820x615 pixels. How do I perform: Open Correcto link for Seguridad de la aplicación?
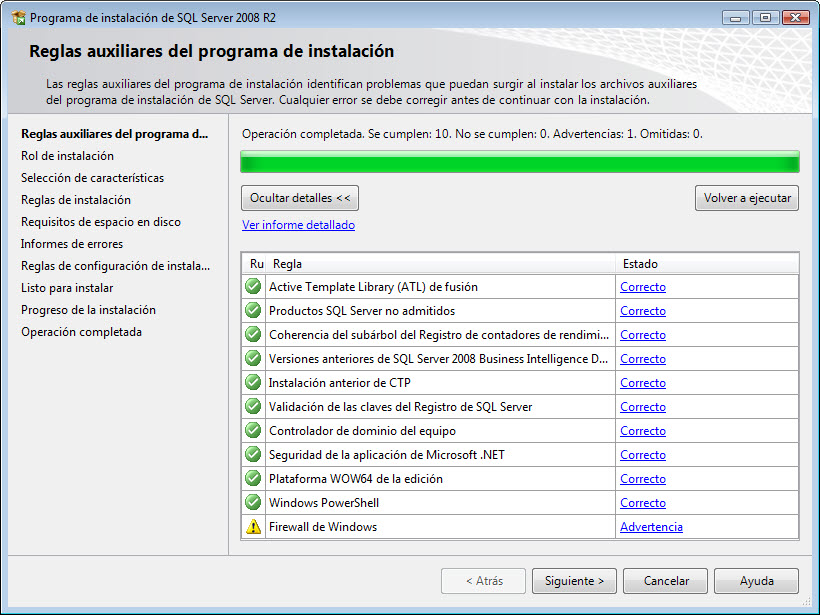pyautogui.click(x=643, y=455)
